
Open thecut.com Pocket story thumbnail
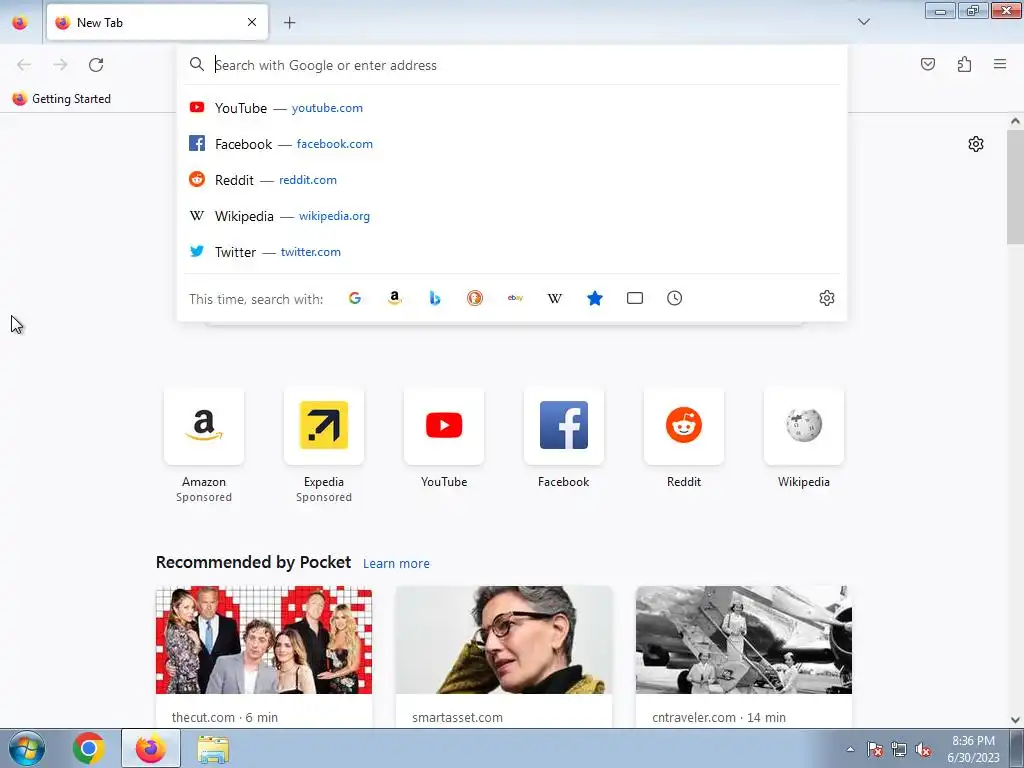tap(264, 640)
